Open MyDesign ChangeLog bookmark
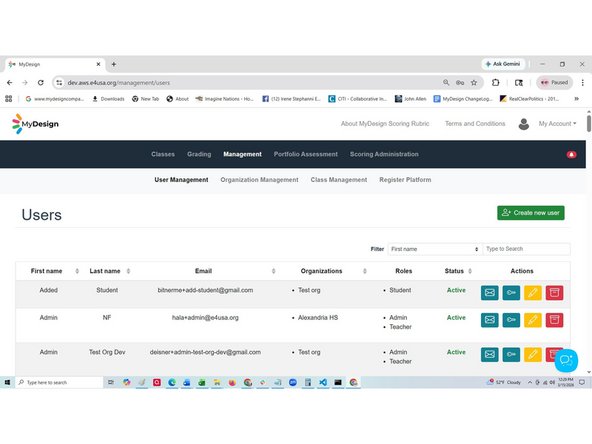 463,99
